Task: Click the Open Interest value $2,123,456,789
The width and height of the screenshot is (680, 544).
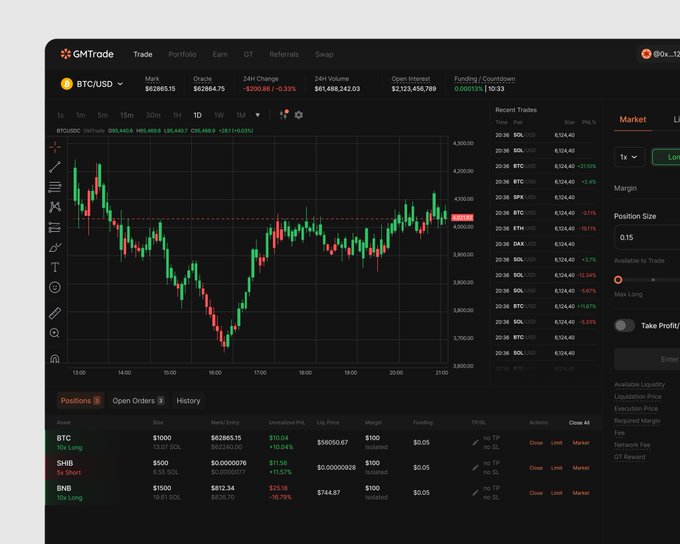Action: click(x=414, y=89)
